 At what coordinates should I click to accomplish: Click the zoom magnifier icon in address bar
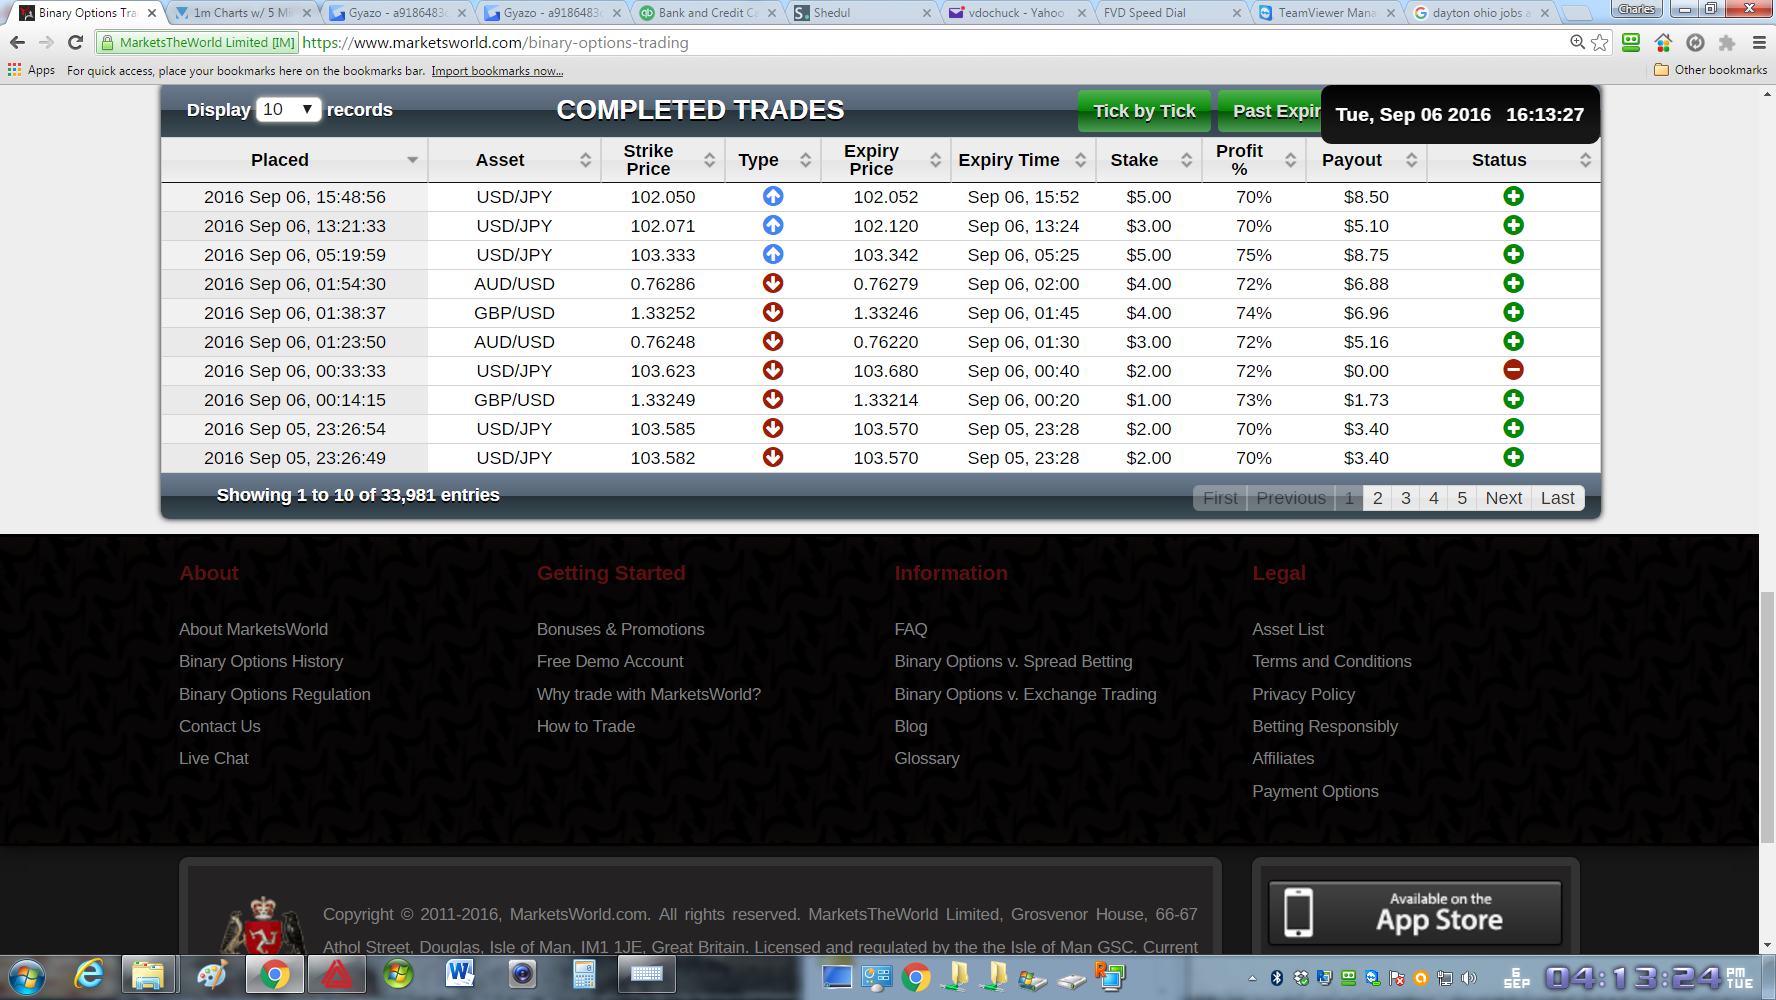tap(1577, 42)
